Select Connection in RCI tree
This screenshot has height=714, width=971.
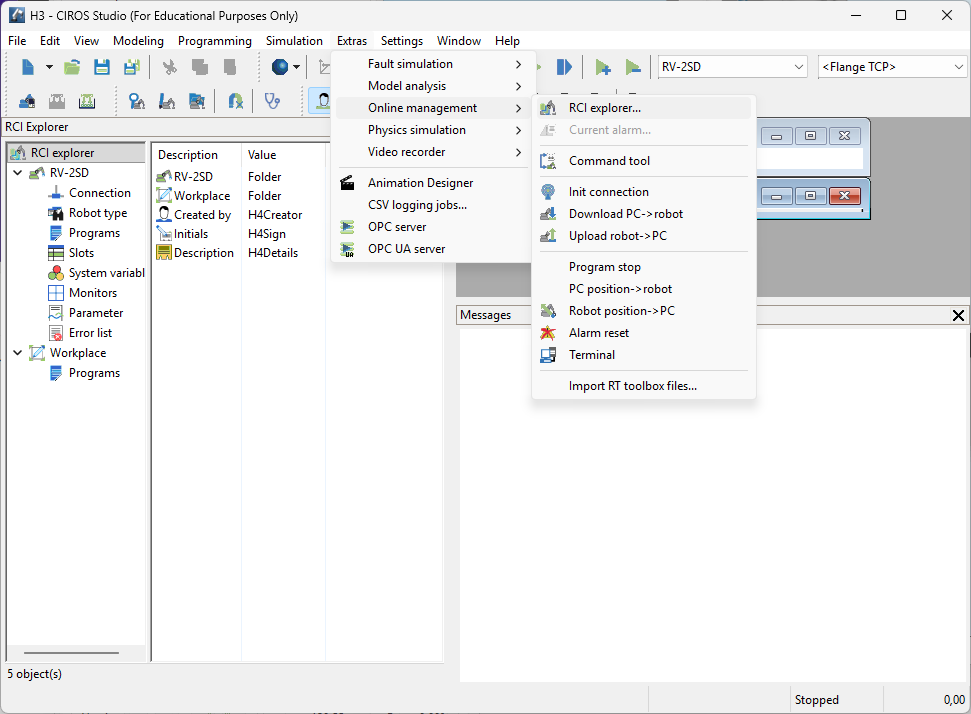tap(100, 193)
